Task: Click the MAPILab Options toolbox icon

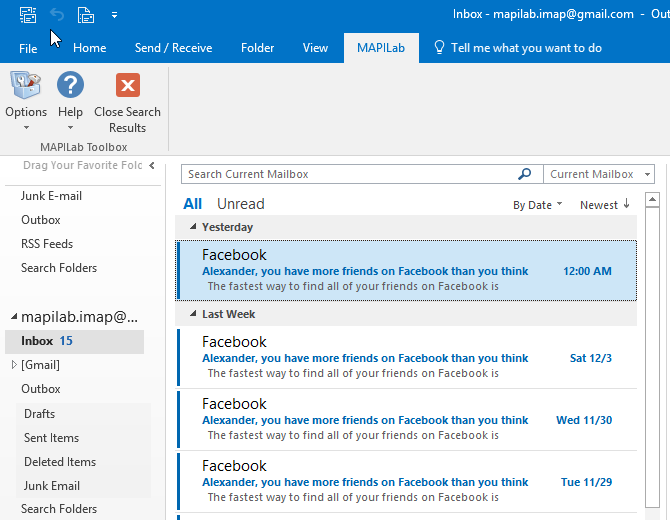Action: click(x=26, y=85)
